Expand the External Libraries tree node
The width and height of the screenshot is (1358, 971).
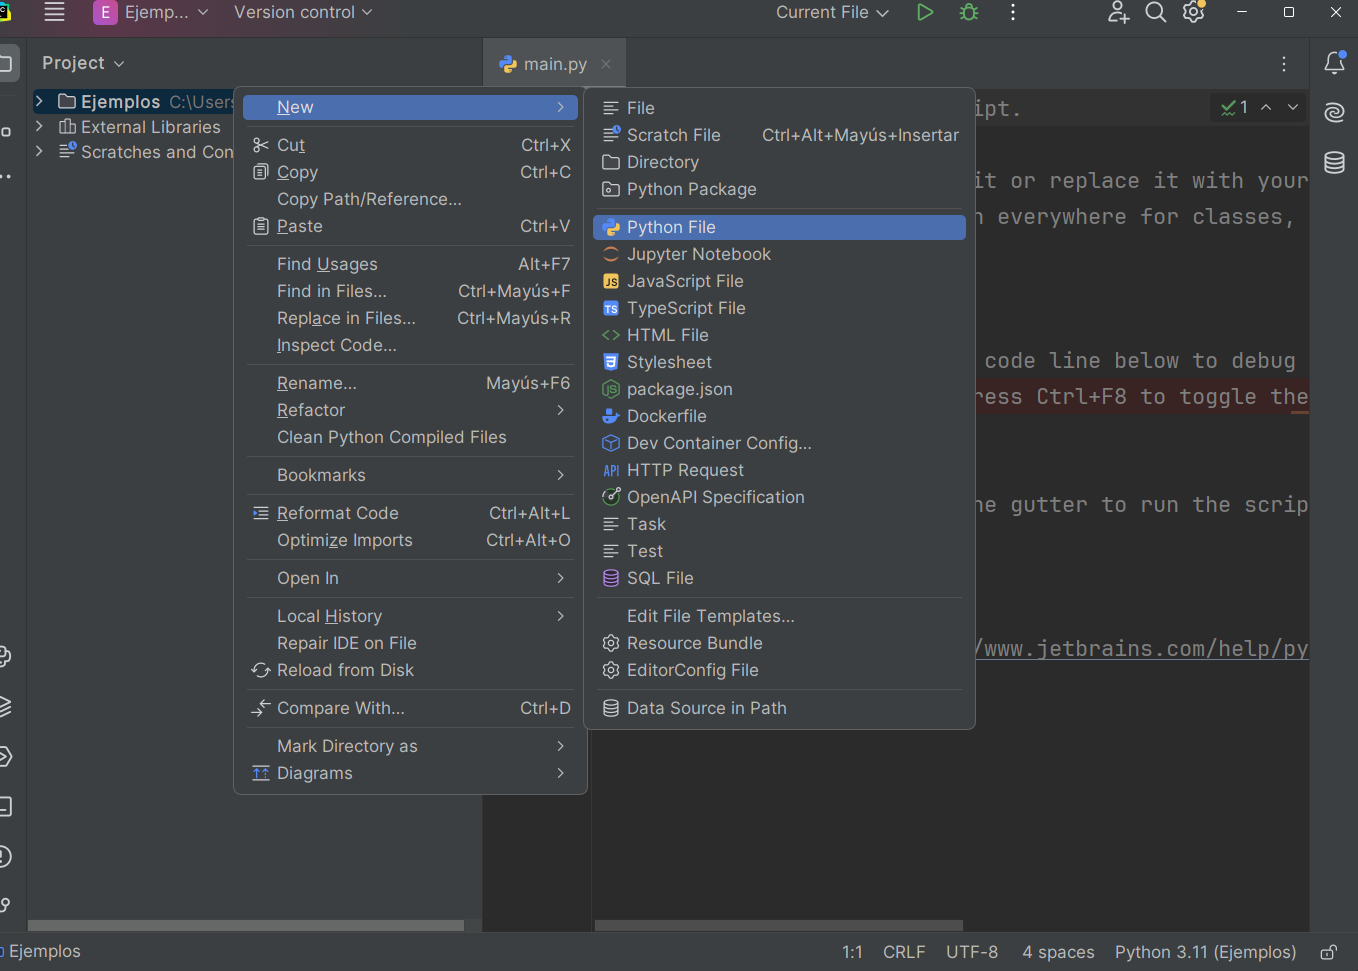[39, 127]
